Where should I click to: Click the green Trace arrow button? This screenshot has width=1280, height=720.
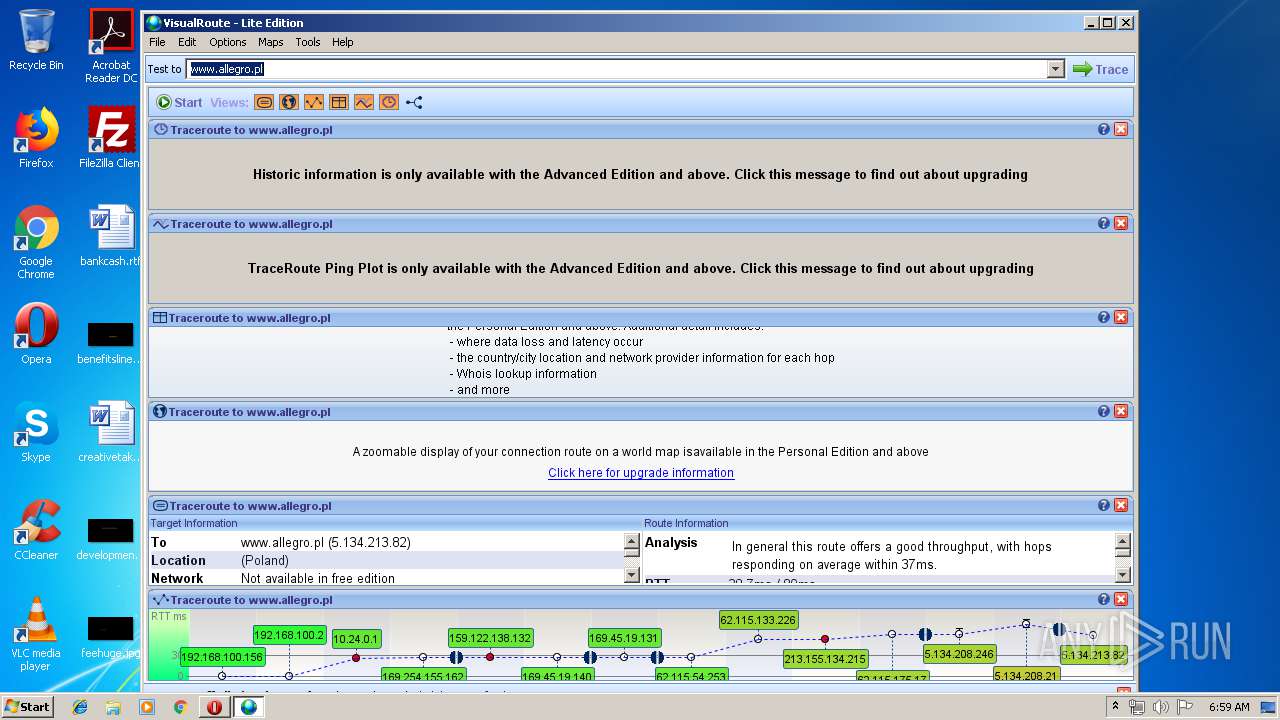pyautogui.click(x=1100, y=69)
